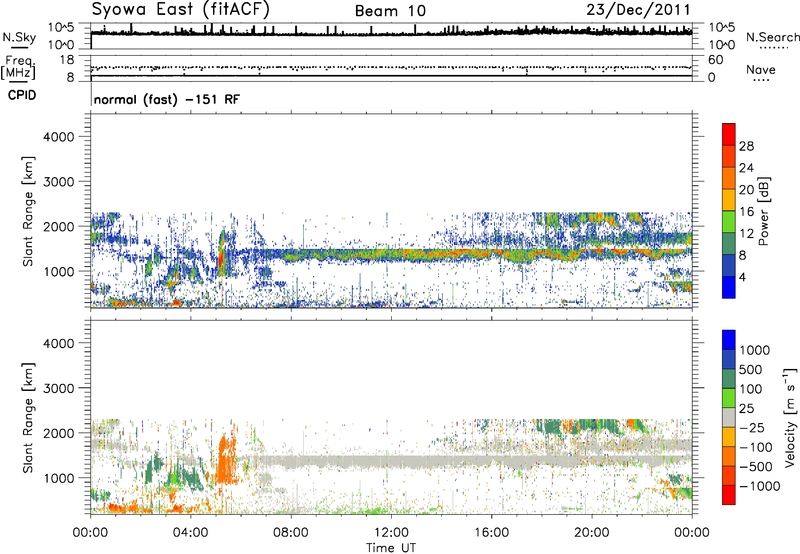The width and height of the screenshot is (800, 554).
Task: Click the '-25' velocity colorbar label
Action: pos(752,428)
